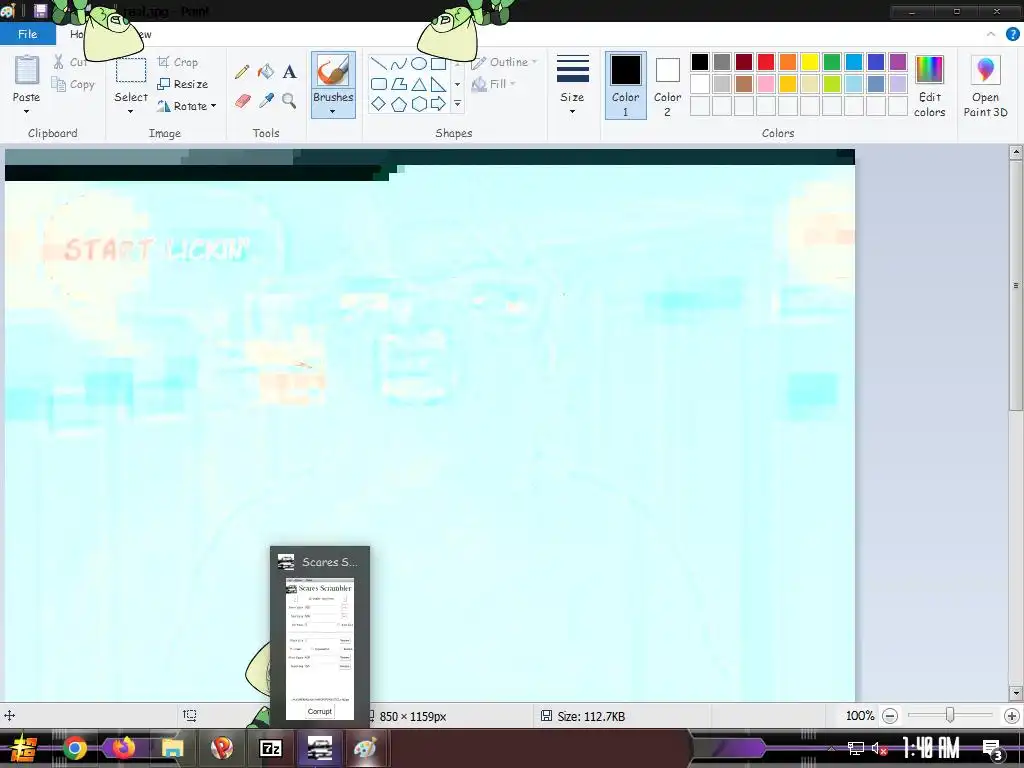Open Chrome from the taskbar
This screenshot has width=1024, height=768.
(74, 748)
